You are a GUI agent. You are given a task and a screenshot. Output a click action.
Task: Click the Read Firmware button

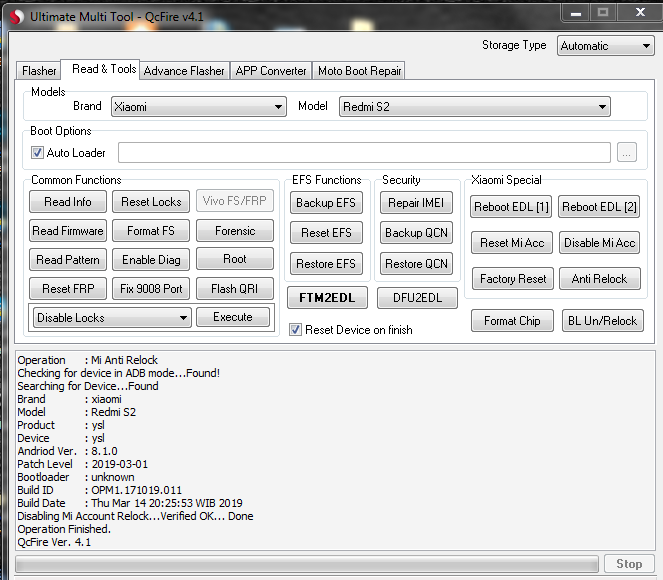[68, 231]
